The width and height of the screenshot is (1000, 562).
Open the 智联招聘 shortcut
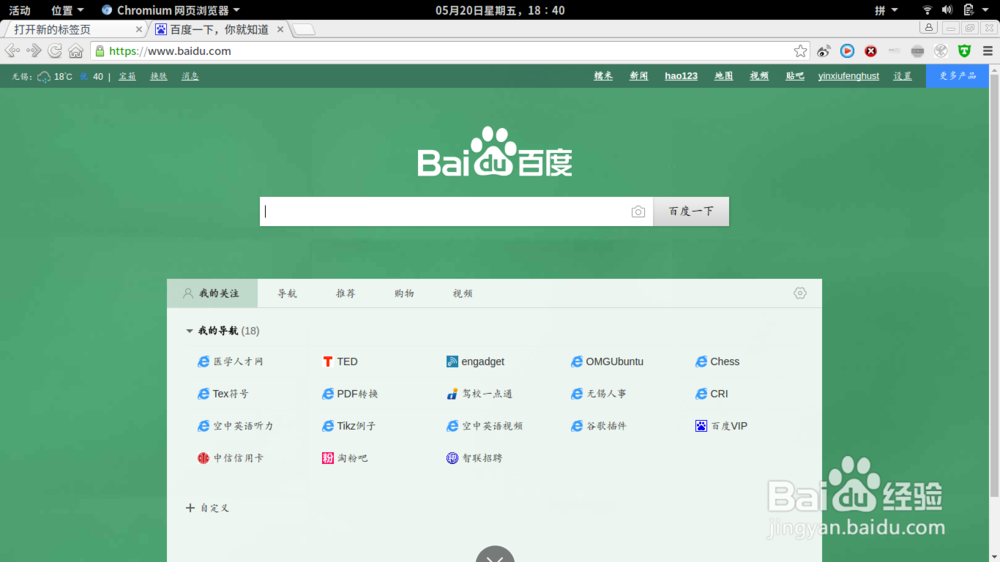pos(474,458)
